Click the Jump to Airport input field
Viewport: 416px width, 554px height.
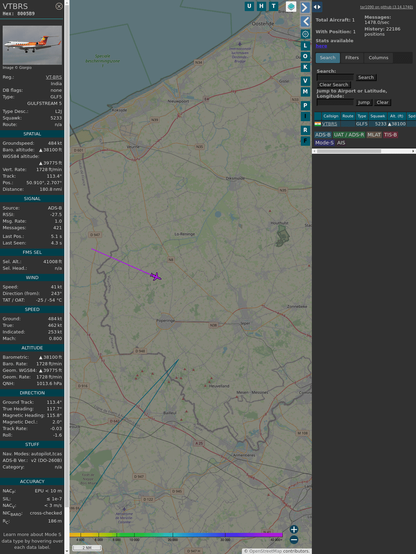click(x=335, y=102)
